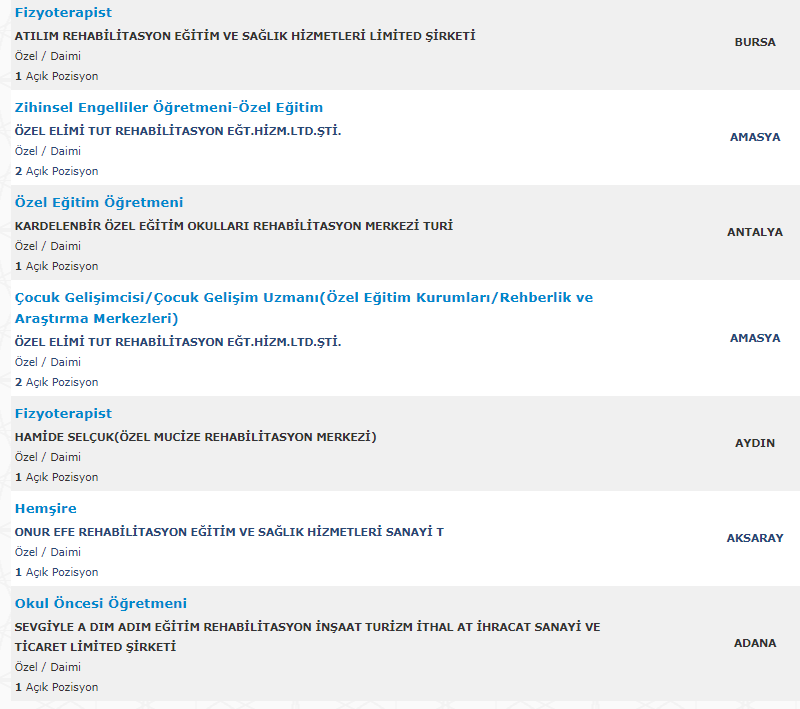The height and width of the screenshot is (709, 800).
Task: Click the ADANA city label
Action: tap(755, 643)
